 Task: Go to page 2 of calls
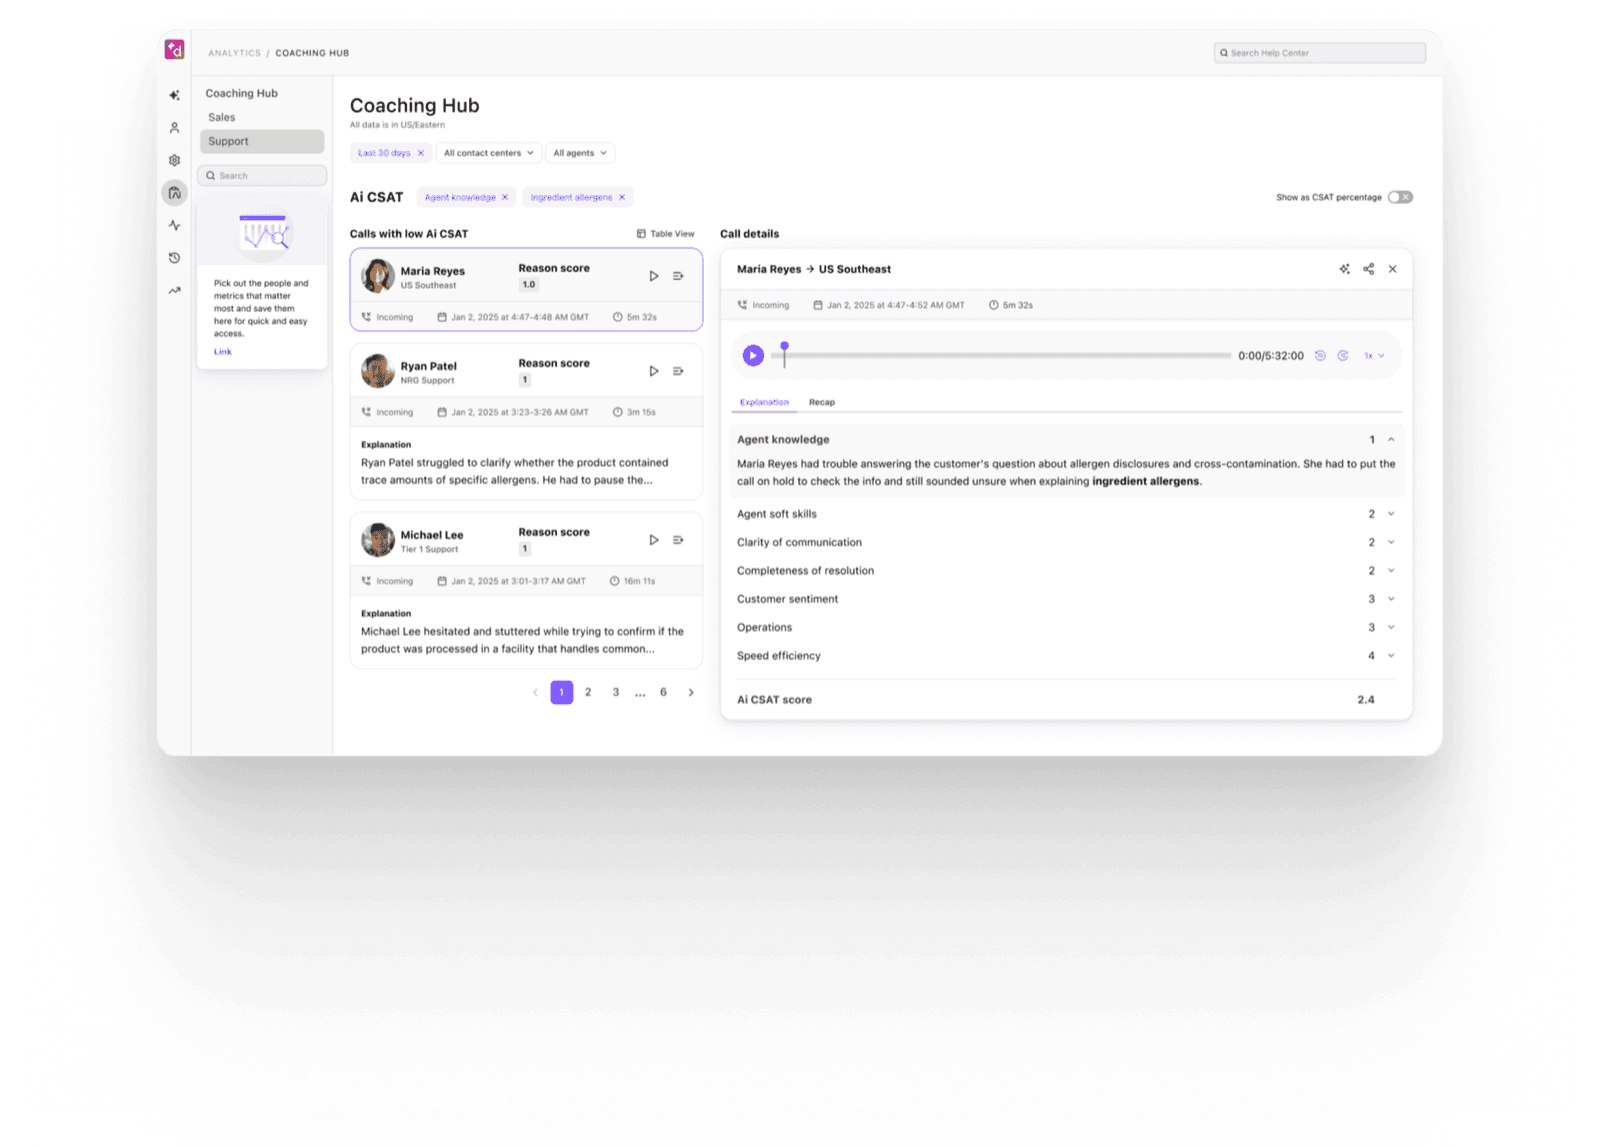point(588,692)
